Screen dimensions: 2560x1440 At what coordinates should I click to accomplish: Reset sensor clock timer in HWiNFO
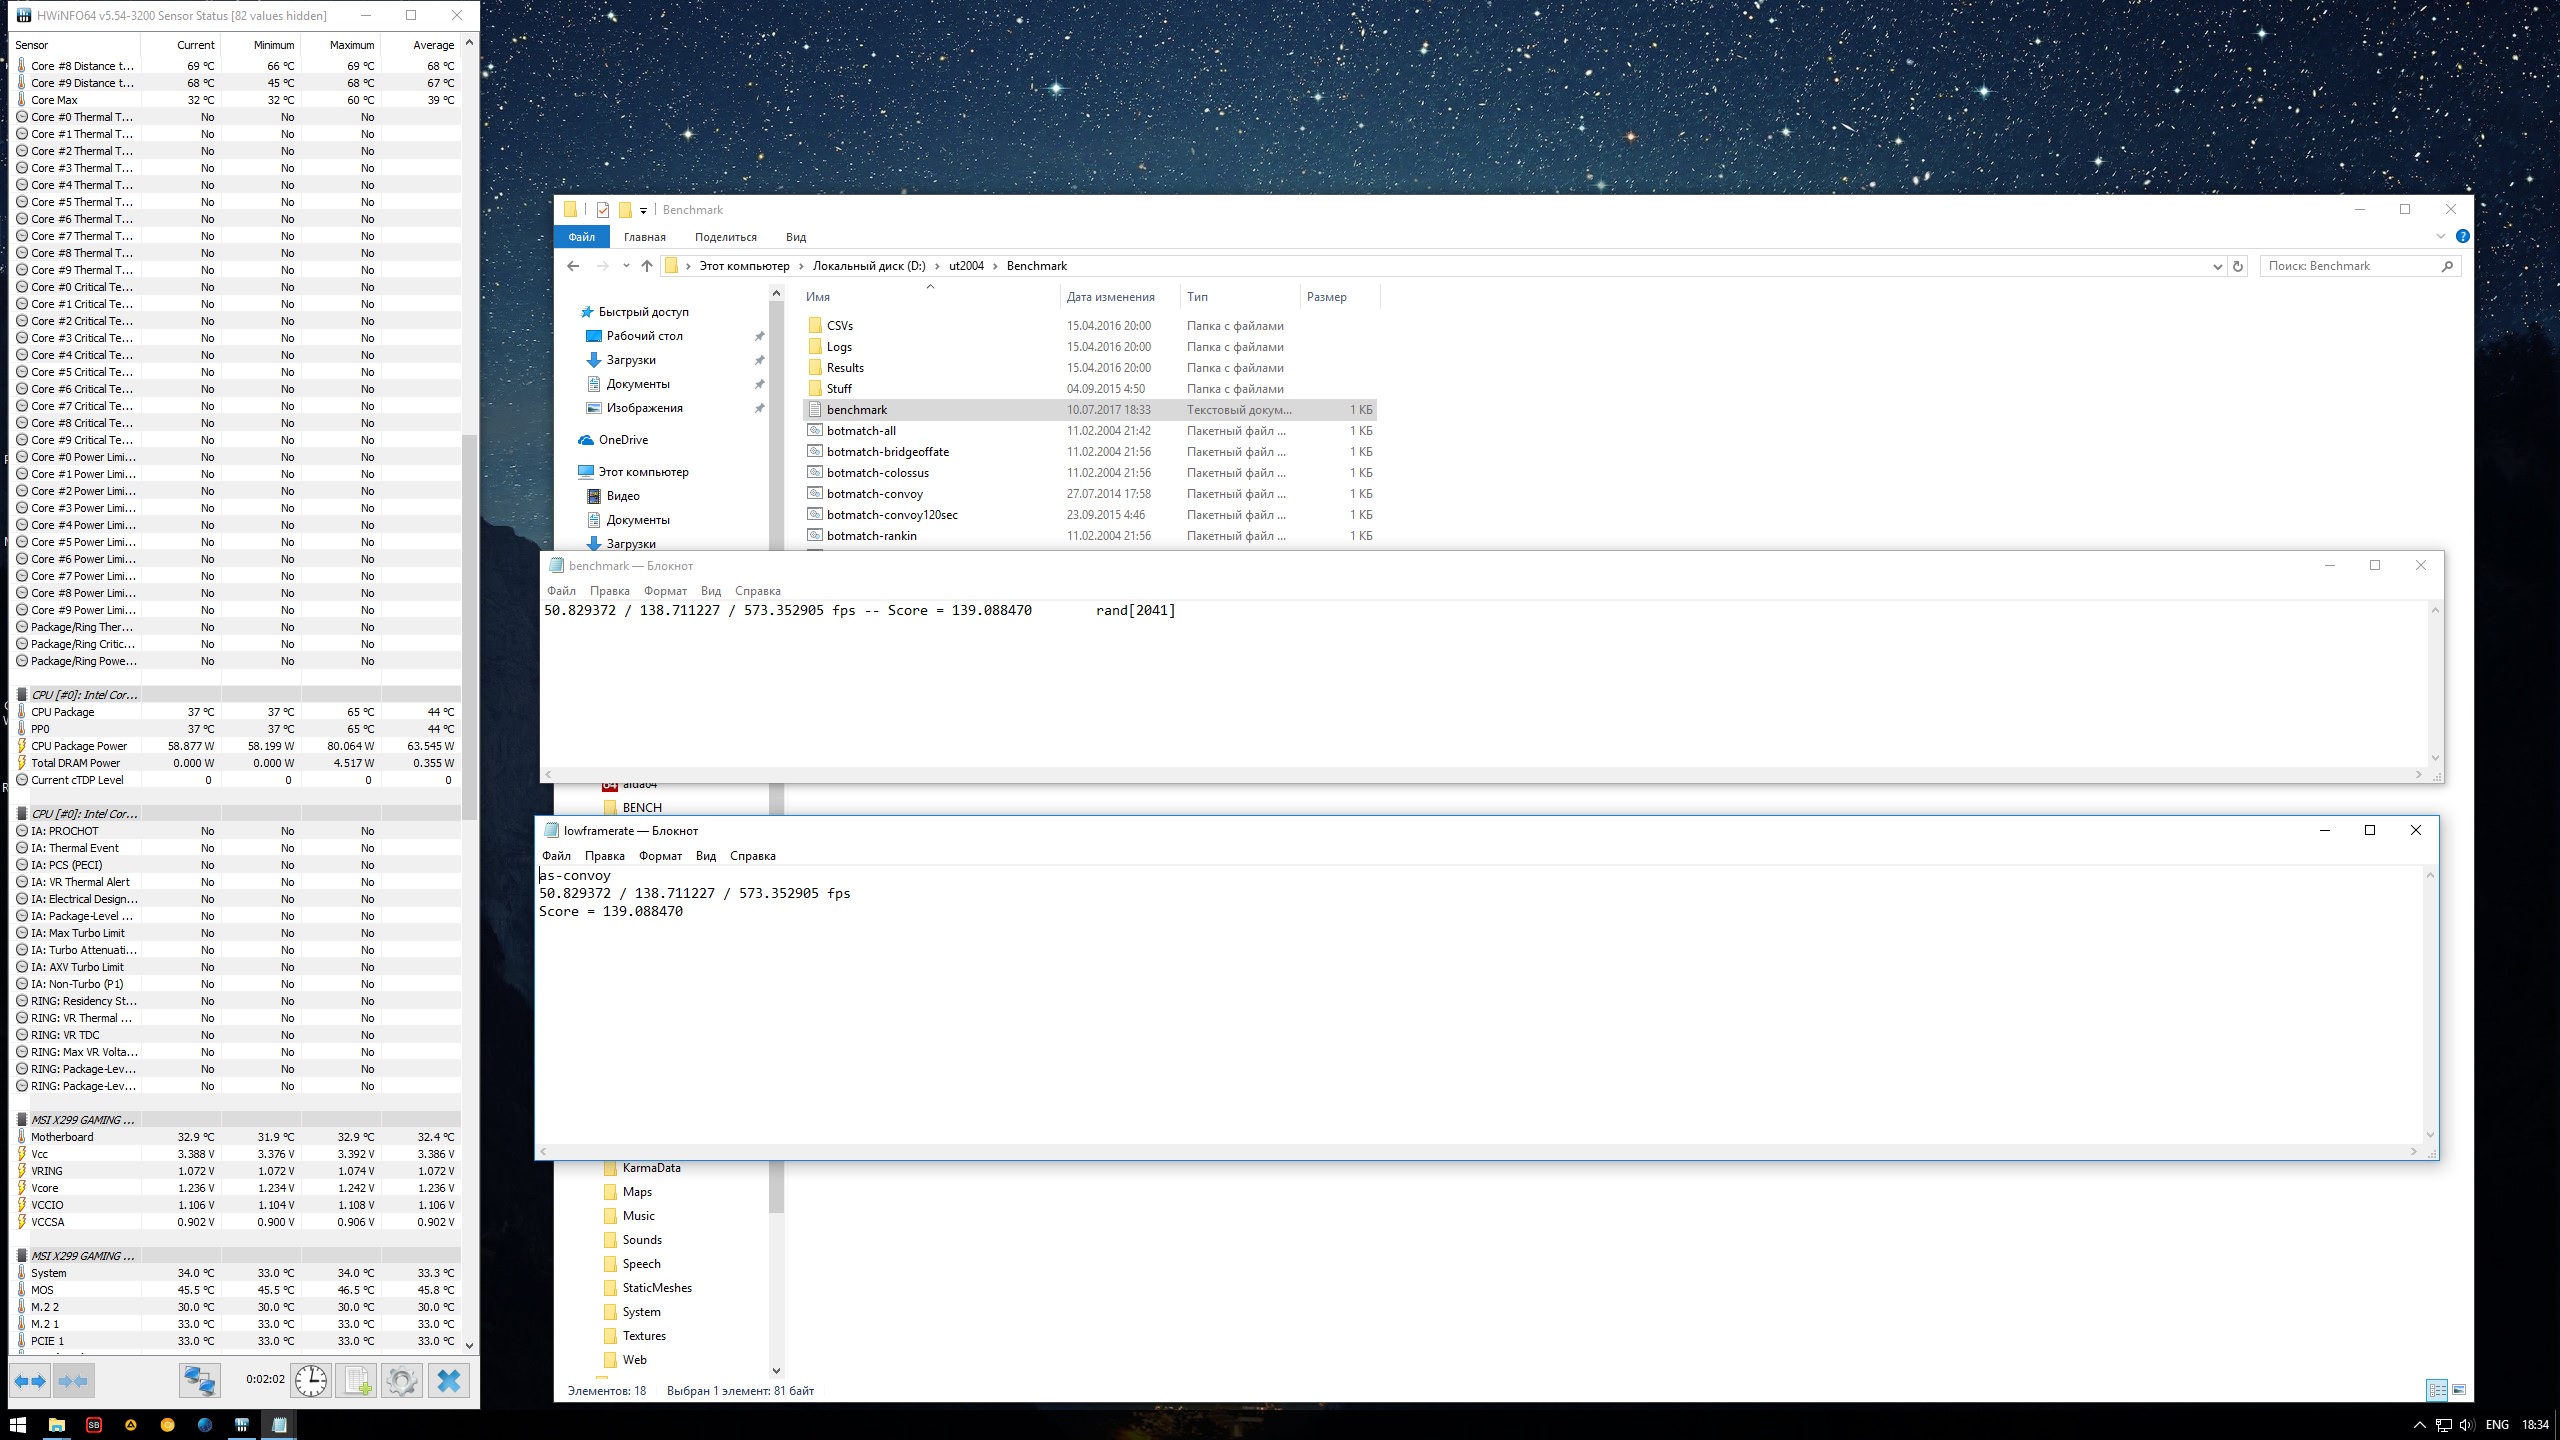coord(311,1381)
